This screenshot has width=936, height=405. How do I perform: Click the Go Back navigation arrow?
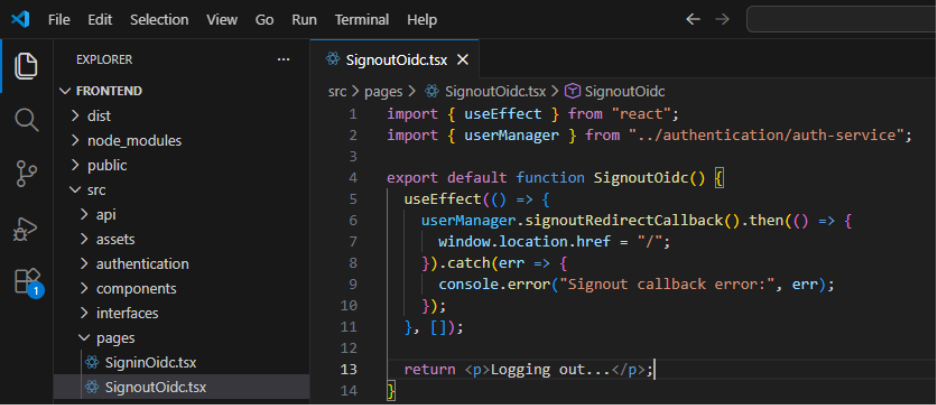[694, 19]
